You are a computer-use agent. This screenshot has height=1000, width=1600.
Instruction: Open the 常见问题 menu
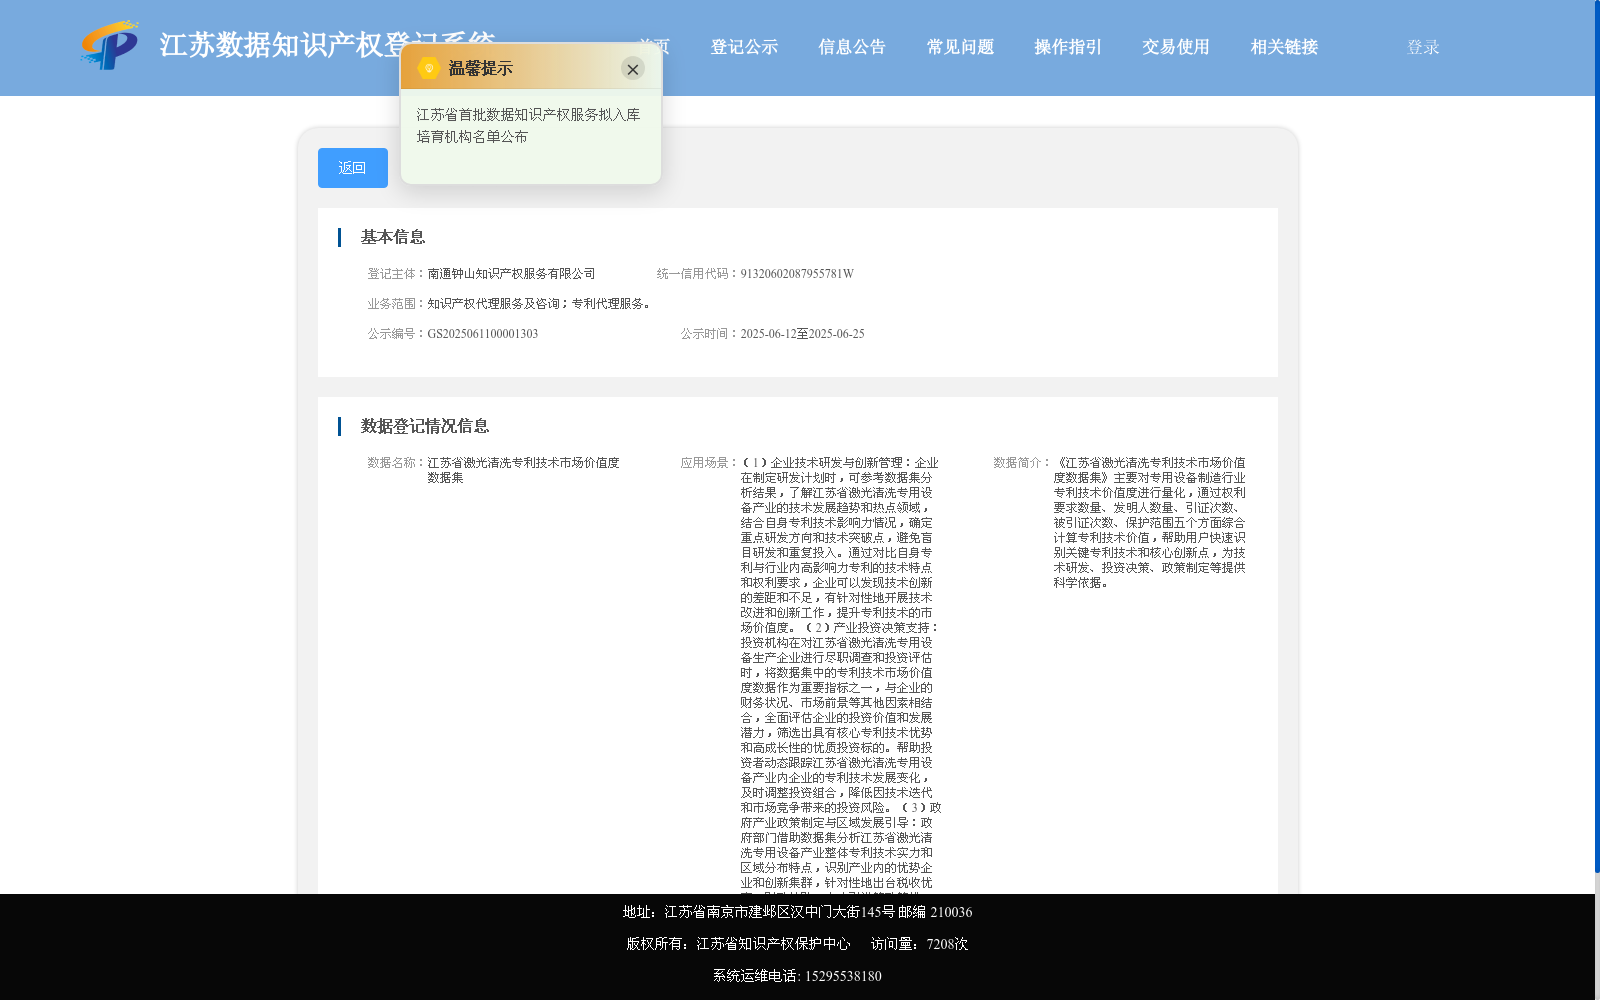point(960,47)
